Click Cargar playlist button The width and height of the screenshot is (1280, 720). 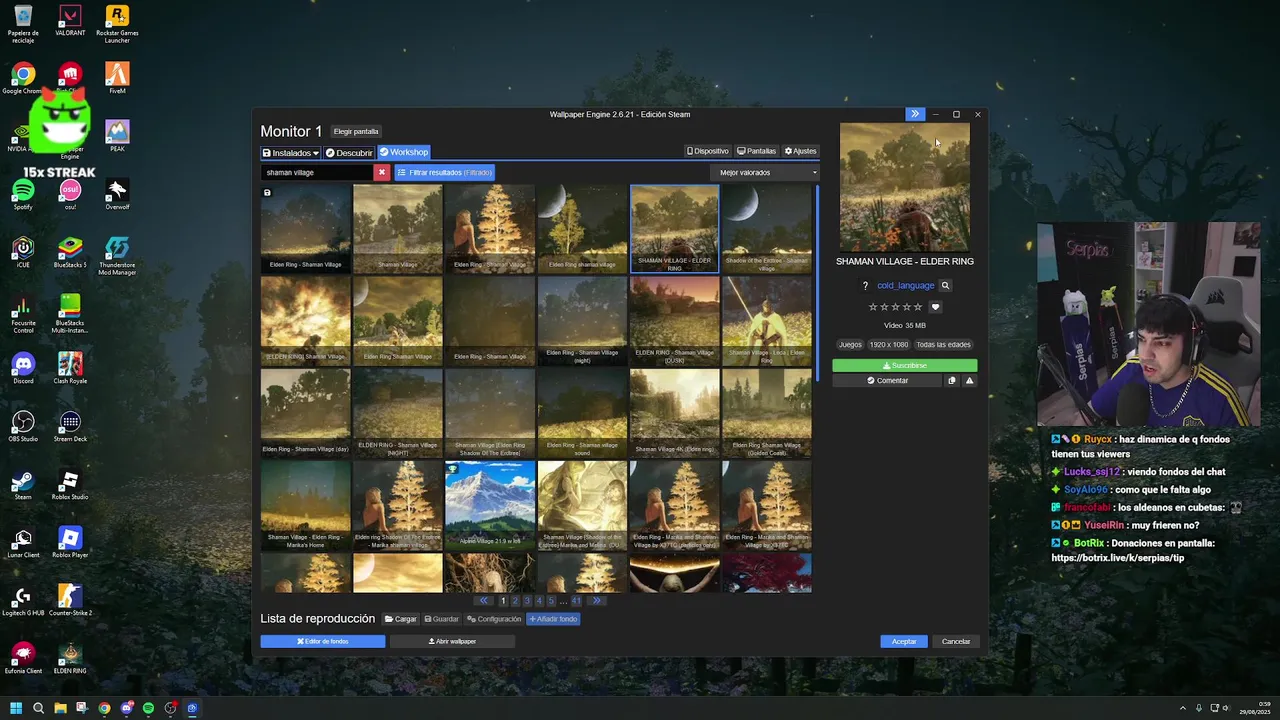(400, 619)
